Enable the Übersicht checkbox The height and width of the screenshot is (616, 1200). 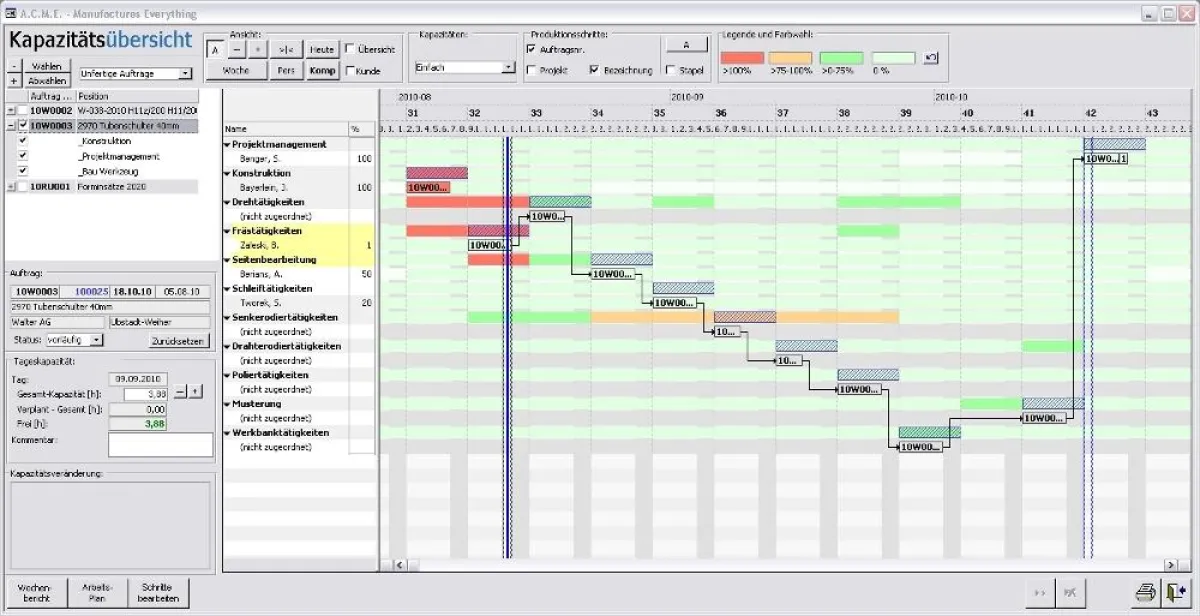350,49
